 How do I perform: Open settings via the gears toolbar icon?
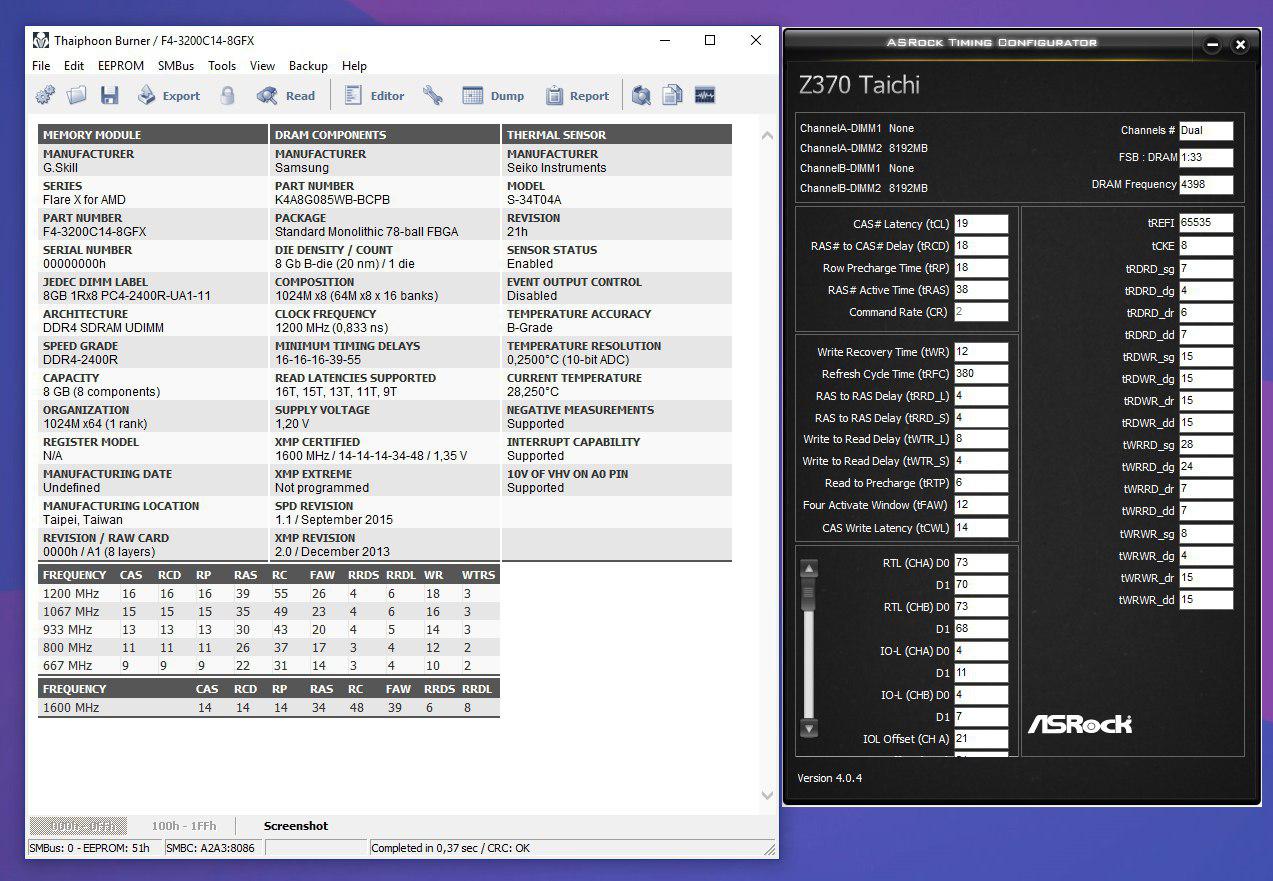(x=45, y=96)
